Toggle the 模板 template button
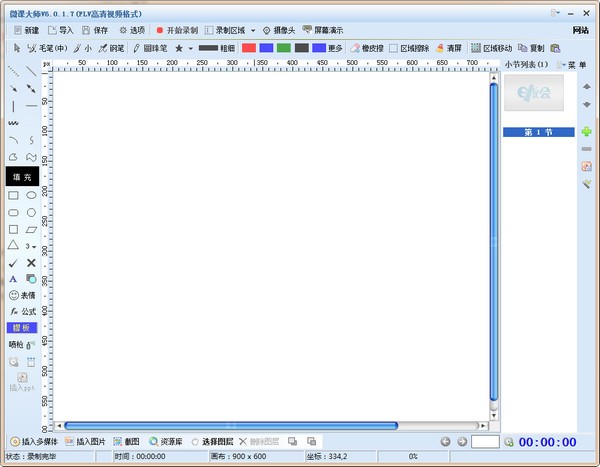The height and width of the screenshot is (467, 600). click(x=22, y=328)
